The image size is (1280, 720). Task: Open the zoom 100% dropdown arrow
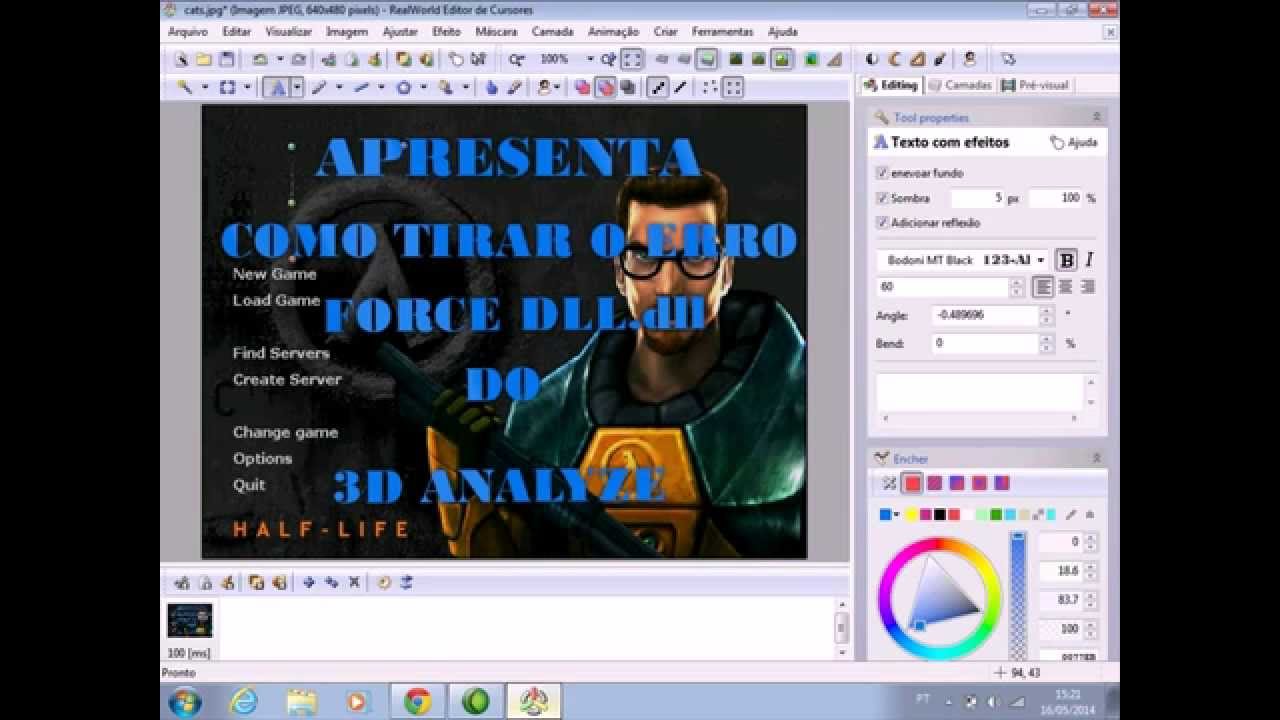pos(590,59)
